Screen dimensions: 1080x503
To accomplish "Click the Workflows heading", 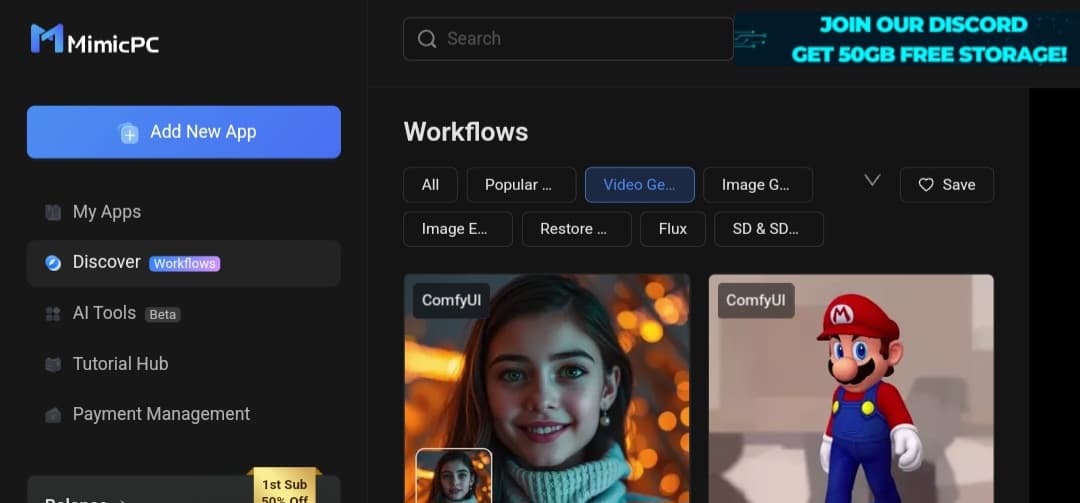I will (x=466, y=132).
